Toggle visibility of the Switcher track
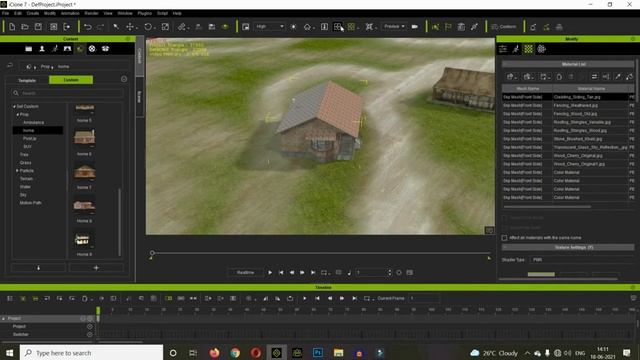640x360 pixels. pyautogui.click(x=90, y=334)
